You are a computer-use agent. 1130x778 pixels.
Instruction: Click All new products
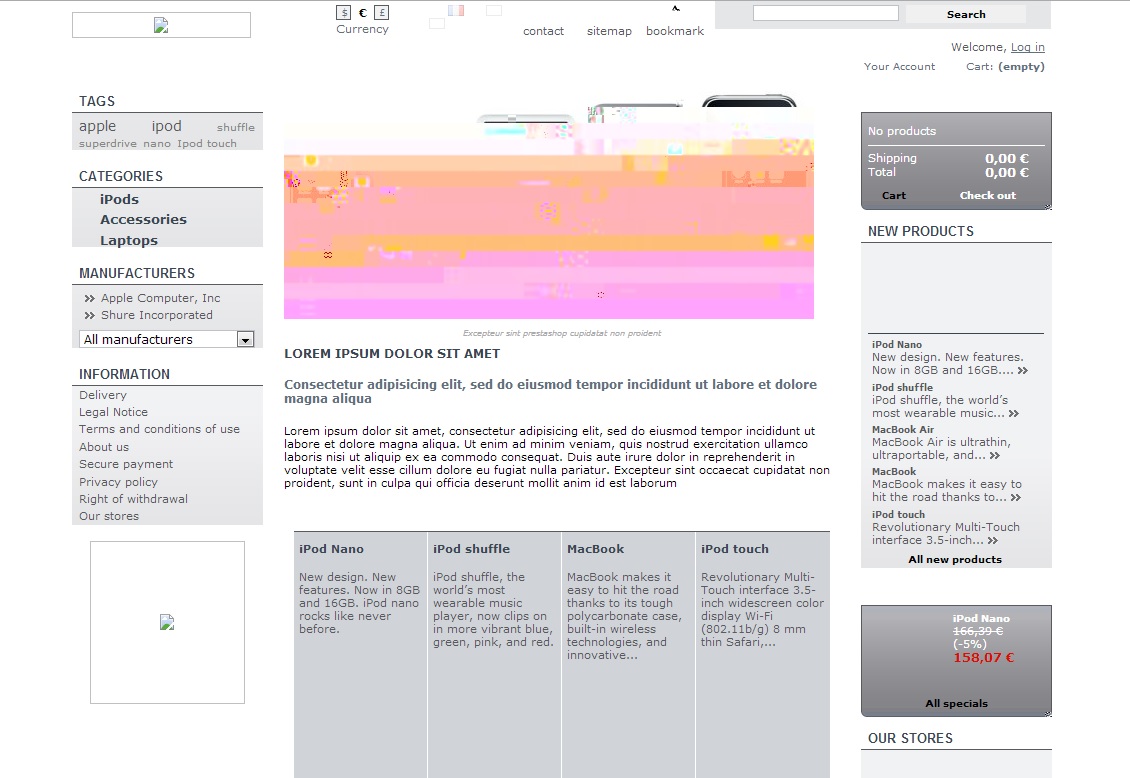[x=955, y=560]
